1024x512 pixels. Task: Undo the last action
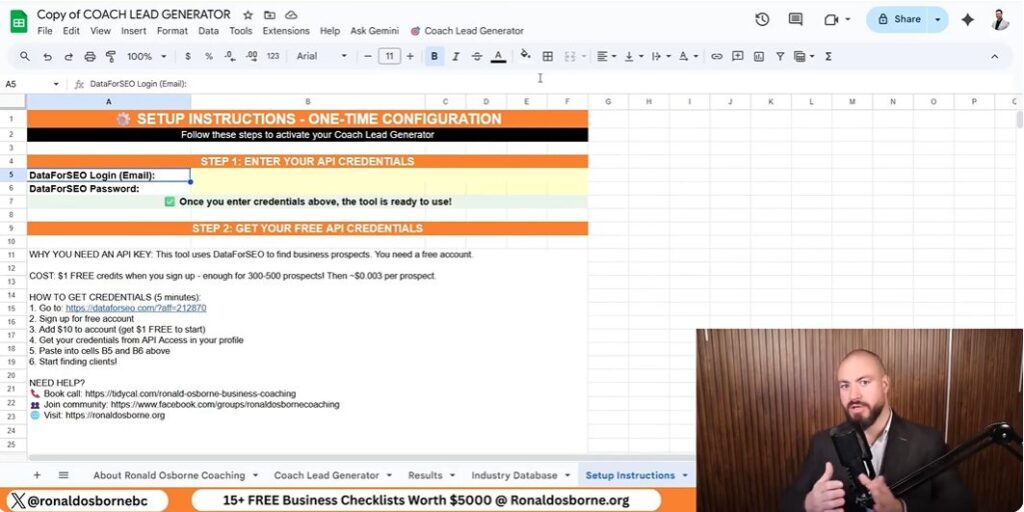47,57
